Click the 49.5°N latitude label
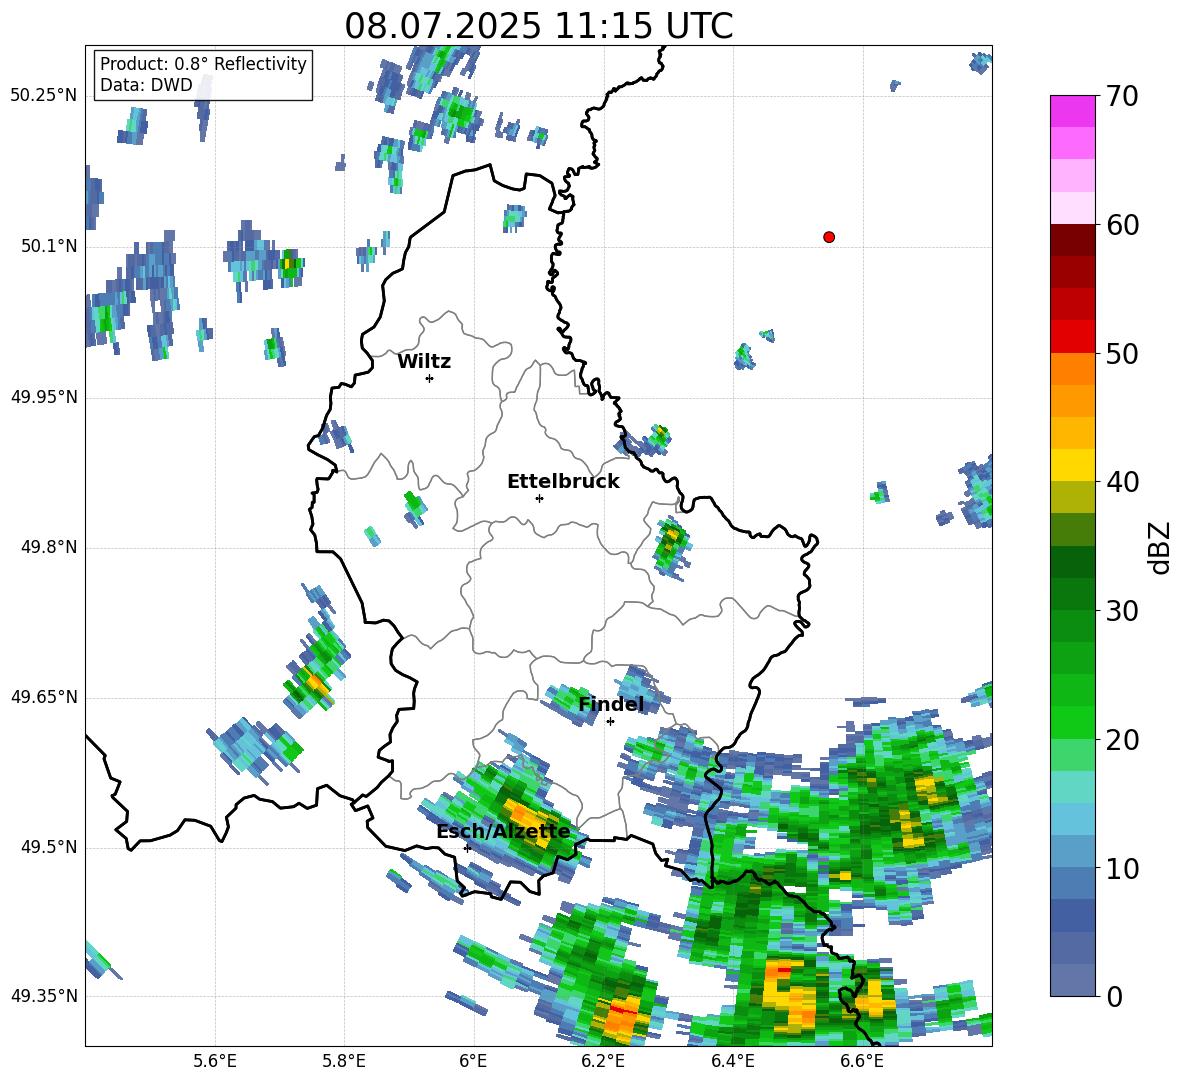This screenshot has width=1184, height=1081. pos(48,847)
